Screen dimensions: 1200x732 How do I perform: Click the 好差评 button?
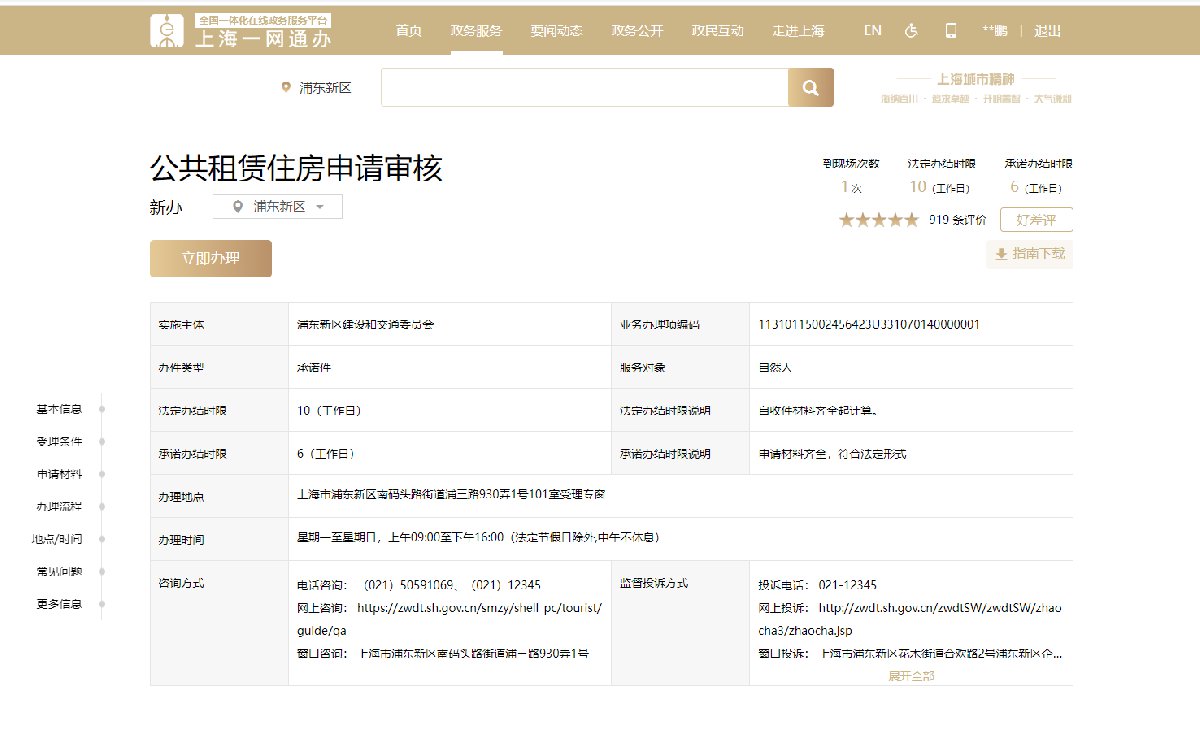click(x=1035, y=220)
